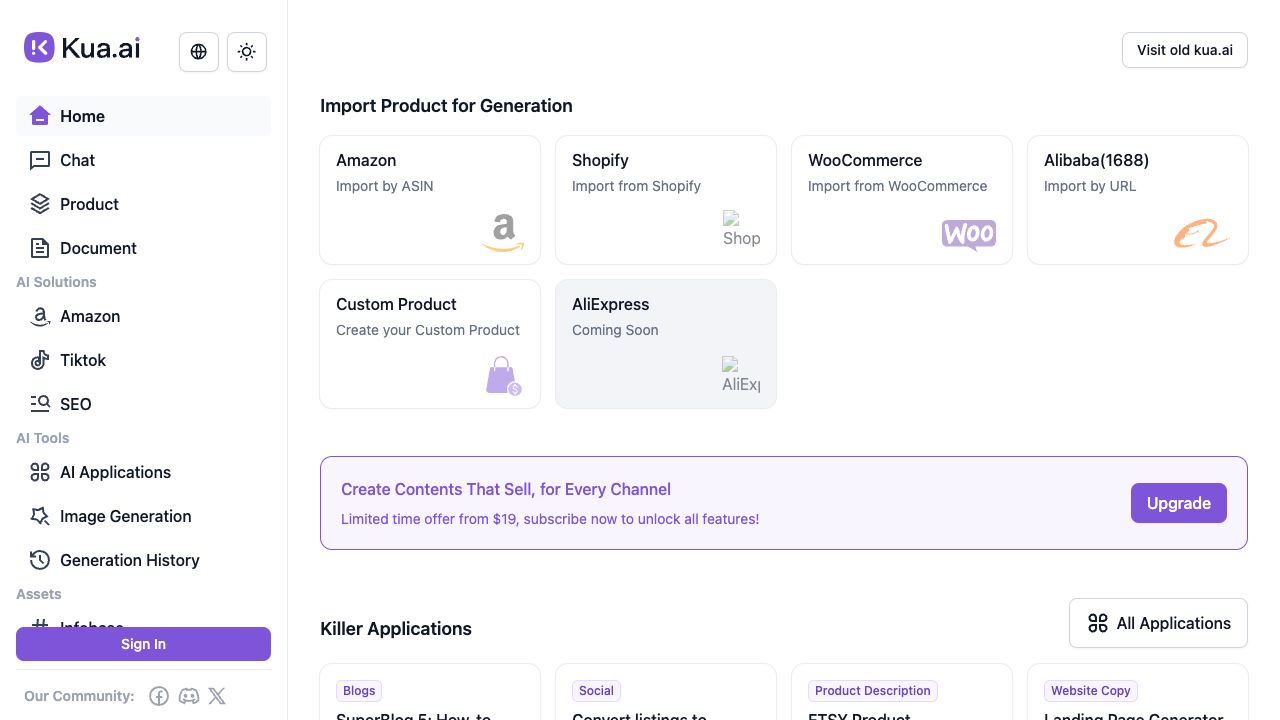Open the language globe selector
1280x720 pixels.
(x=199, y=52)
